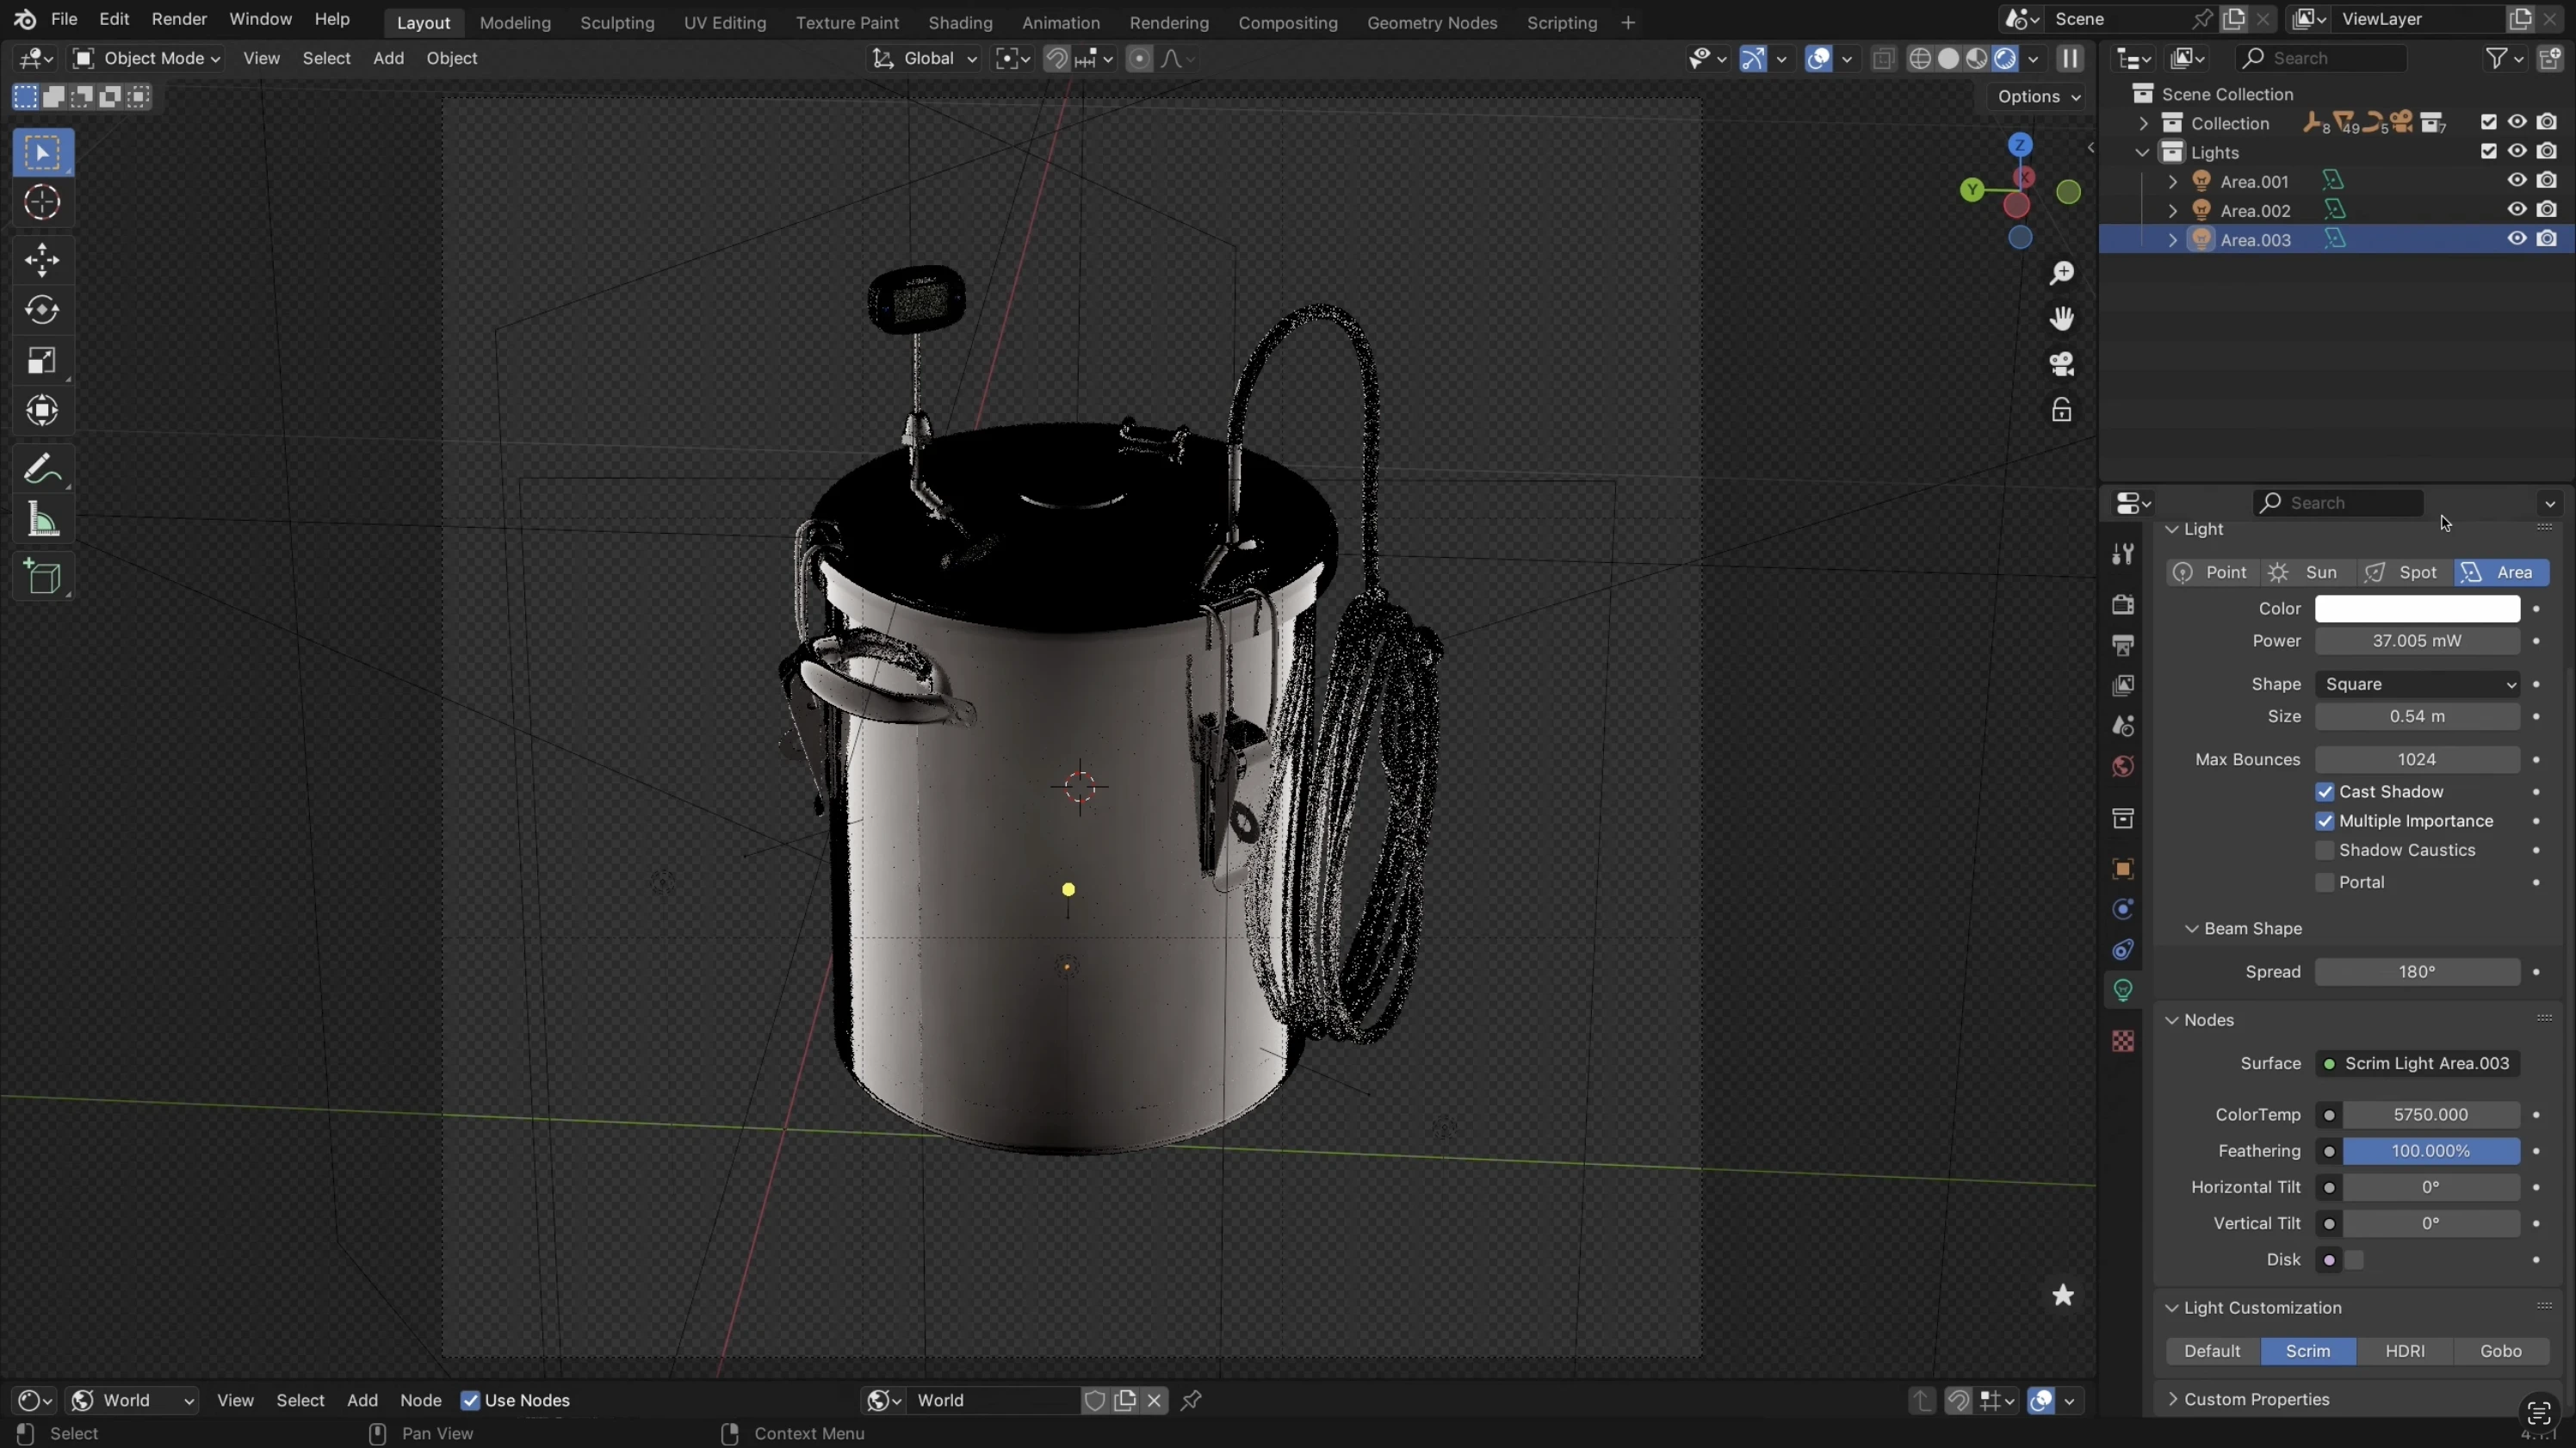This screenshot has width=2576, height=1448.
Task: Open the Object Mode dropdown
Action: [x=147, y=58]
